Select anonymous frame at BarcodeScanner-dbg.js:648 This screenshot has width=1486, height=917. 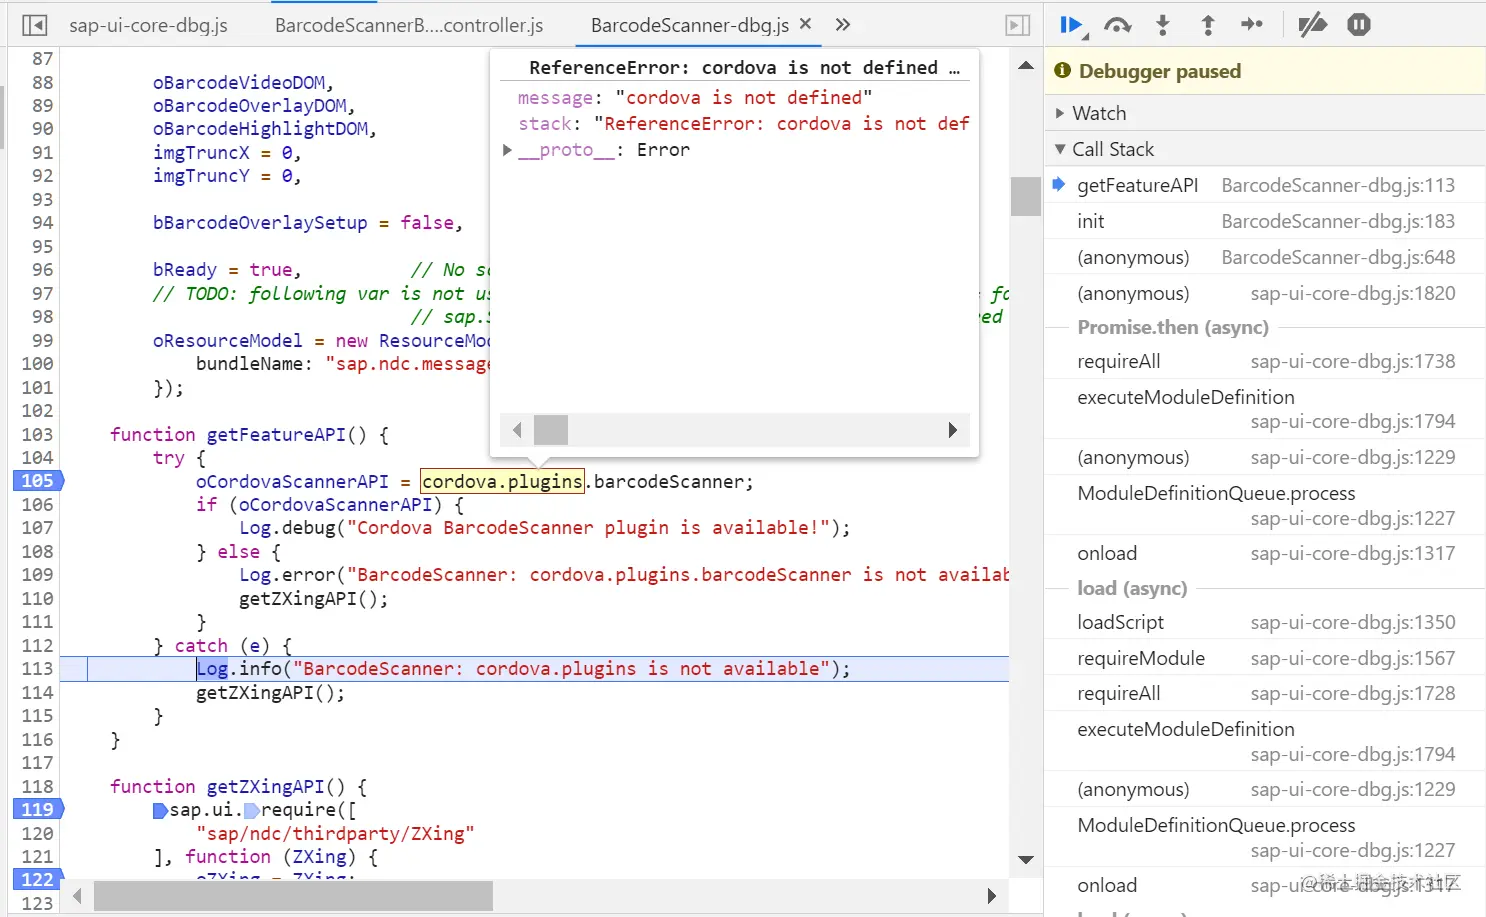[1265, 257]
